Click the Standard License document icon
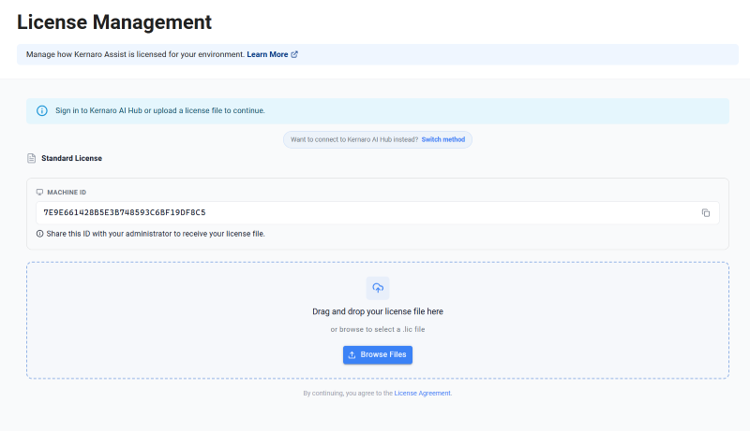Screen dimensions: 750x431 click(x=32, y=158)
